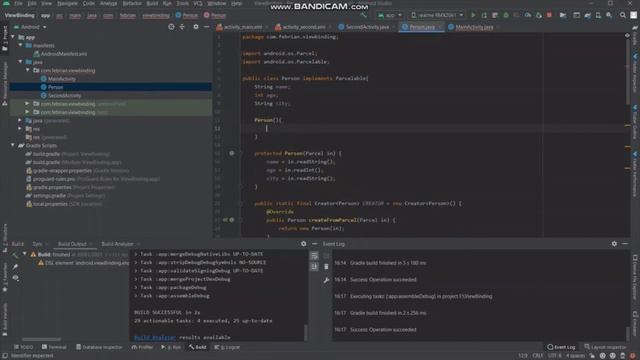This screenshot has height=360, width=640.
Task: Collapse the Build finished tree node
Action: pos(25,254)
